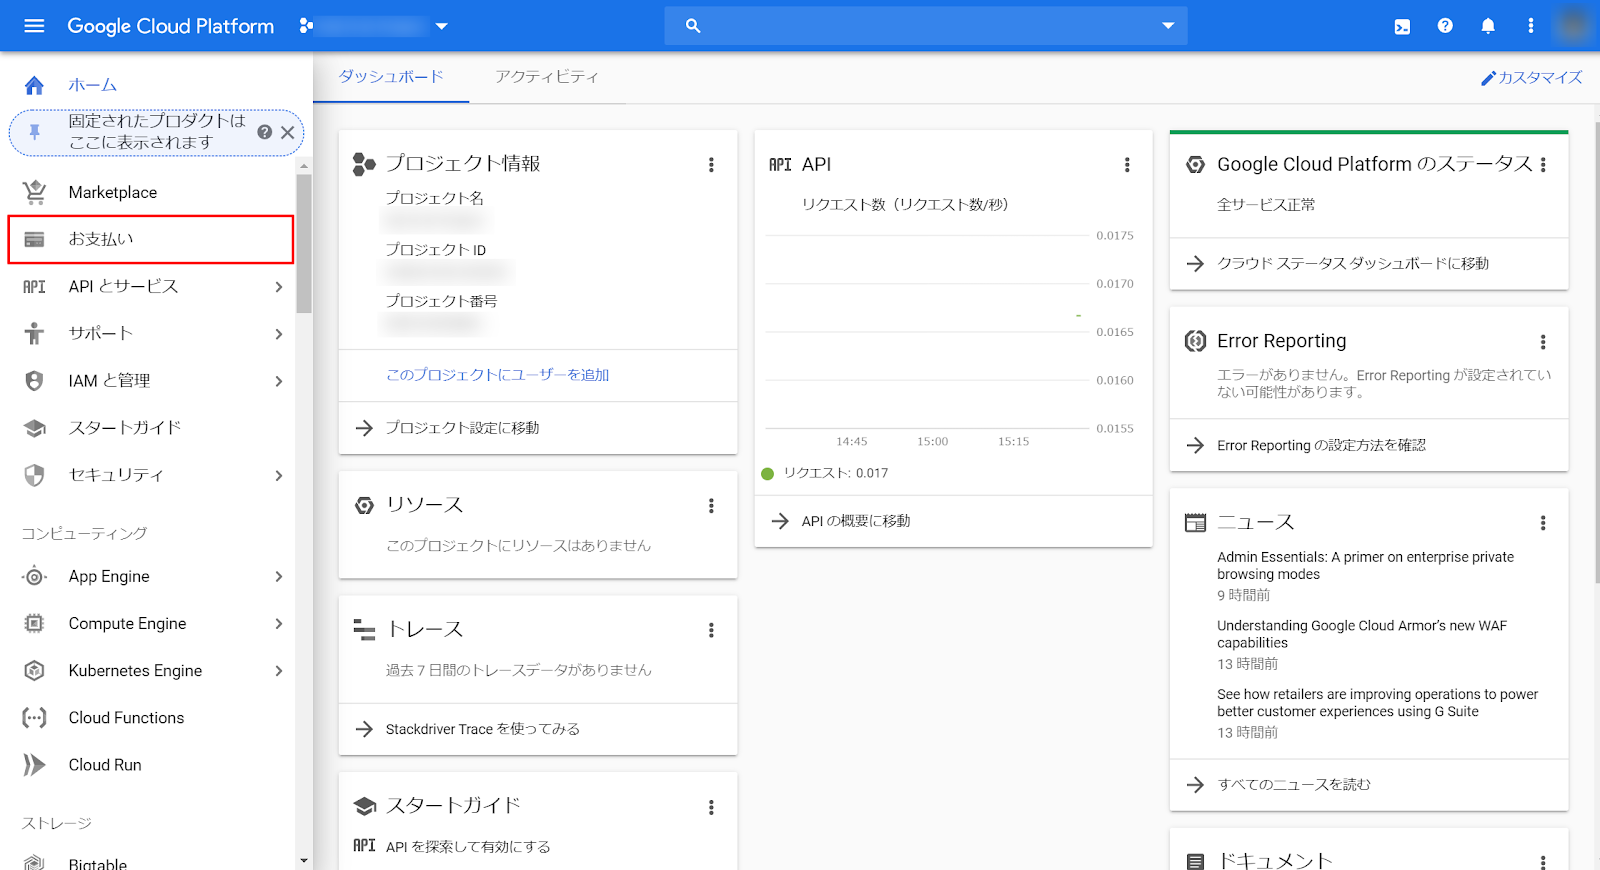Click the security shield icon
This screenshot has width=1600, height=870.
34,475
